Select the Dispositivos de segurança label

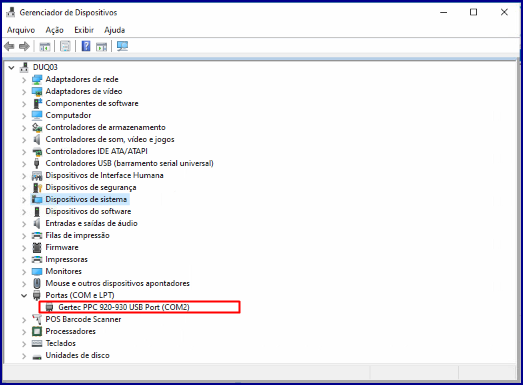coord(91,187)
